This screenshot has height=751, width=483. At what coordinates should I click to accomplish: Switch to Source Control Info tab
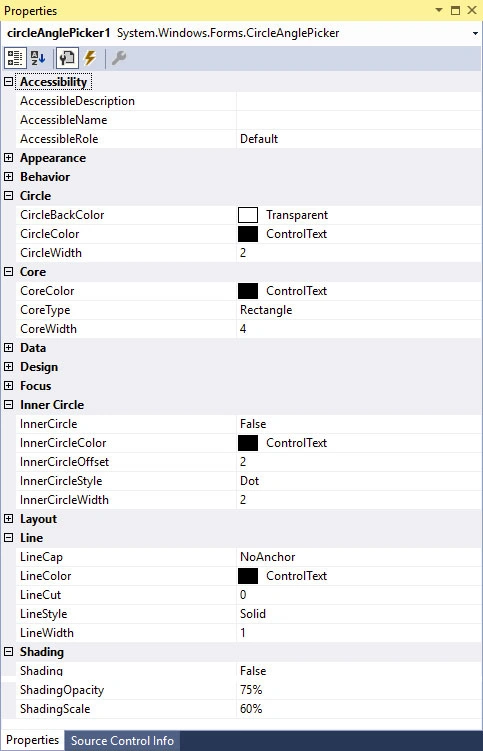(x=122, y=740)
